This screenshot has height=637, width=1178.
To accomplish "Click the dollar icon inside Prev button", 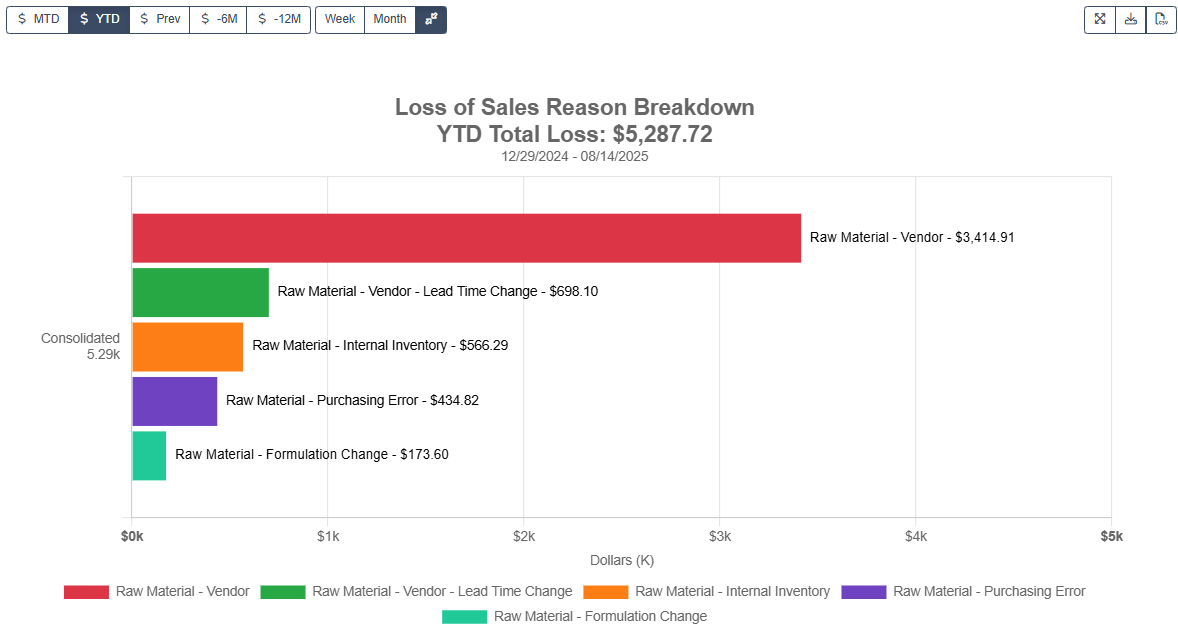I will [144, 19].
